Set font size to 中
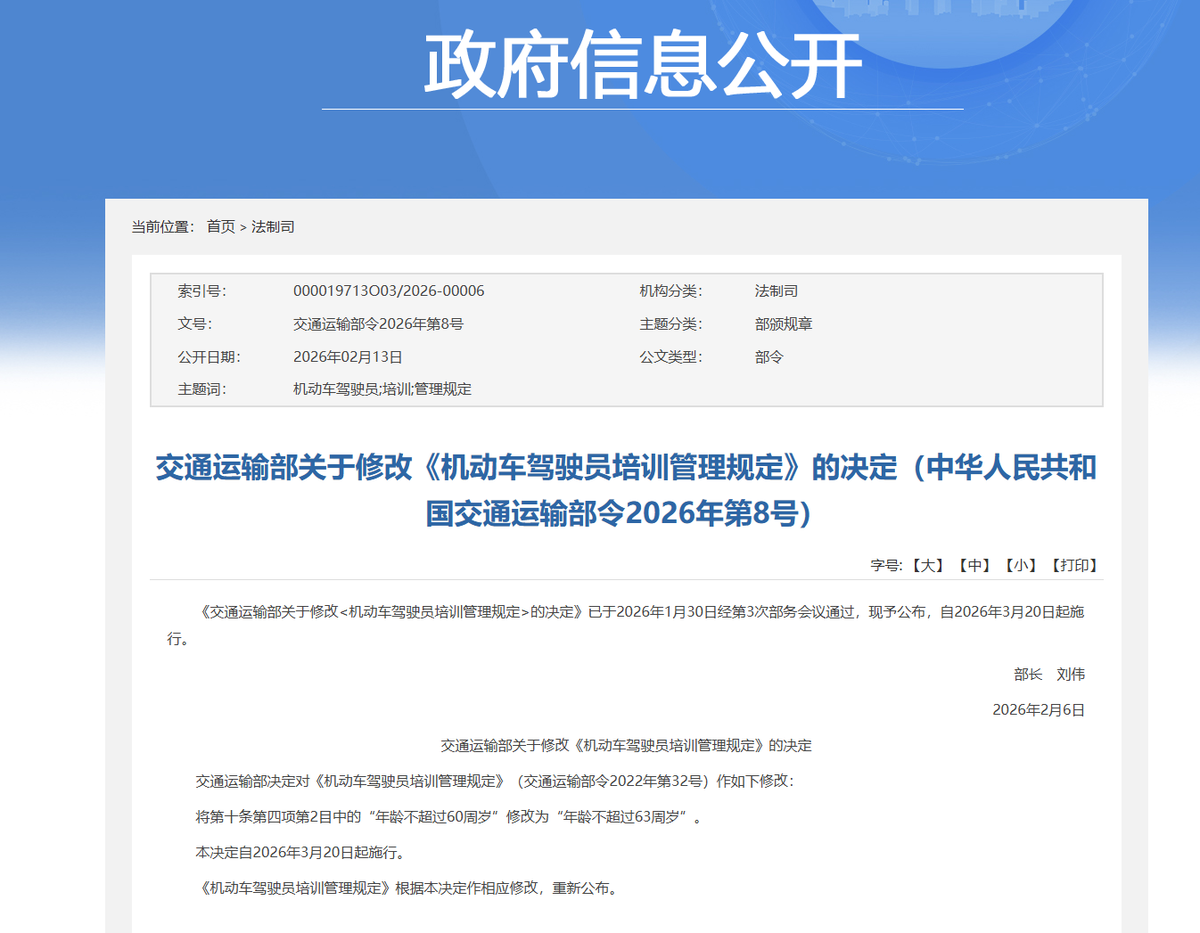1200x933 pixels. click(x=974, y=565)
